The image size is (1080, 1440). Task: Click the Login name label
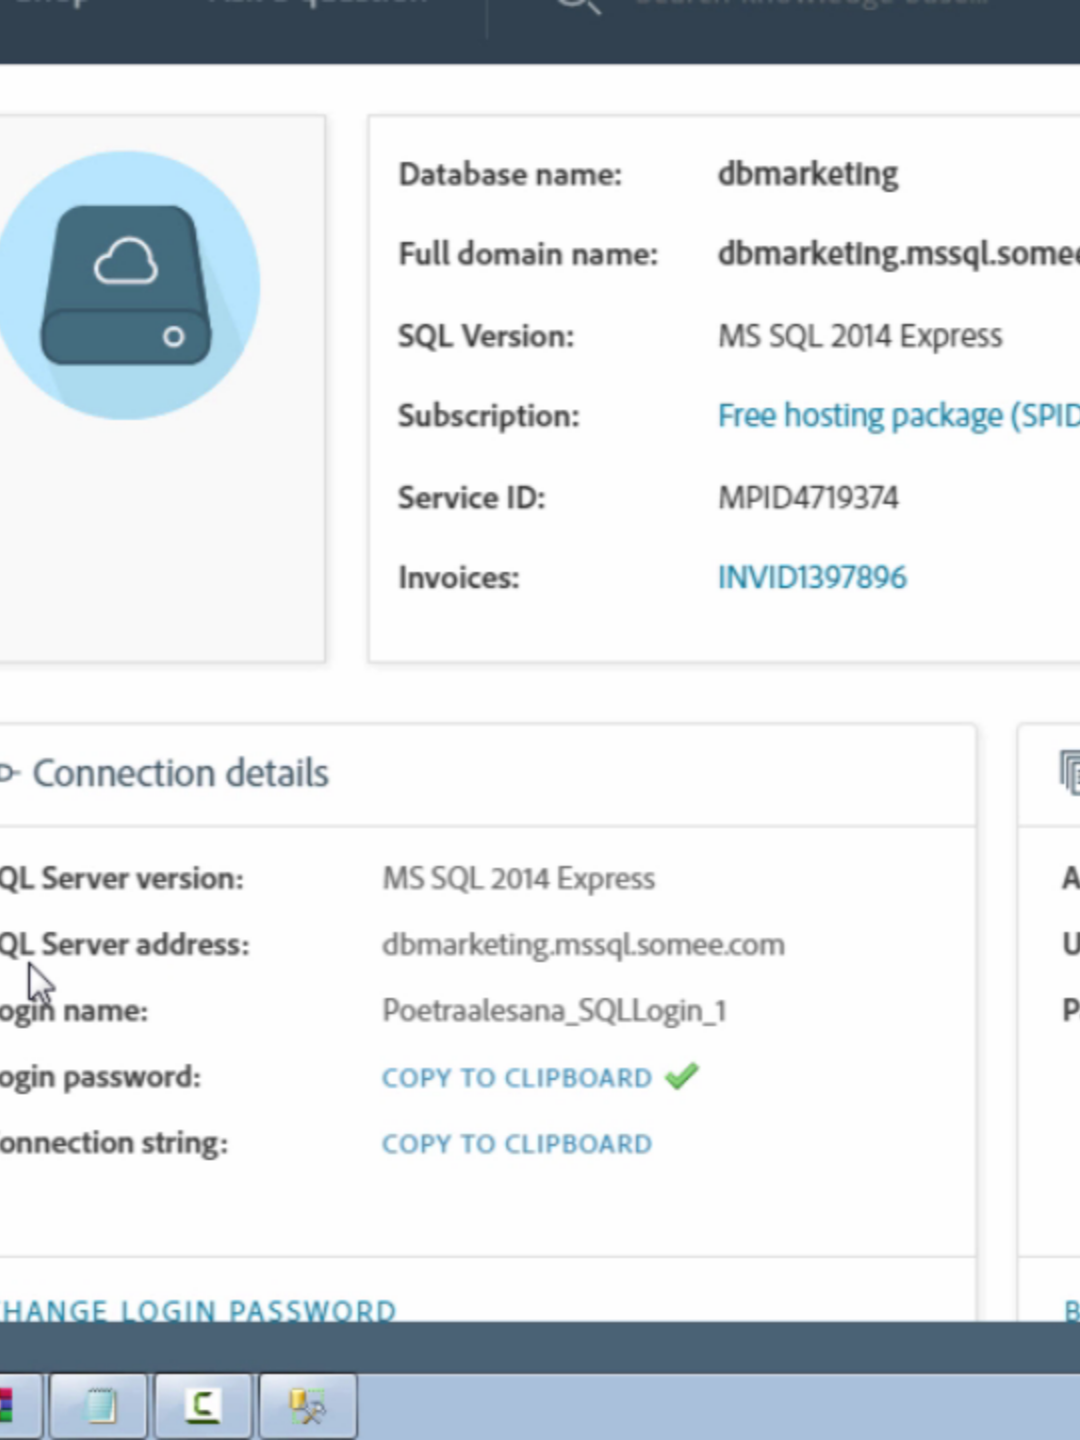[x=74, y=1011]
